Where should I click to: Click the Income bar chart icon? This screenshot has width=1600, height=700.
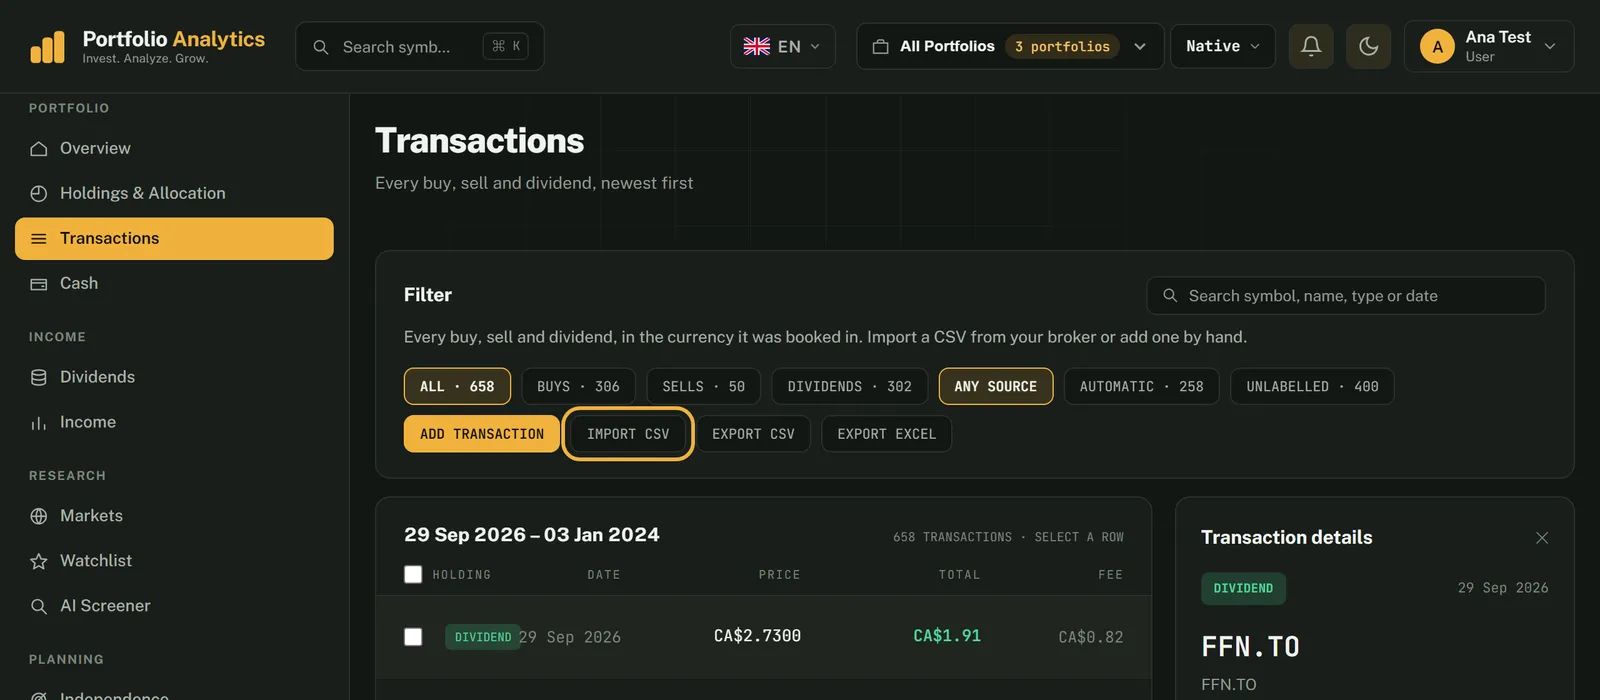(39, 423)
